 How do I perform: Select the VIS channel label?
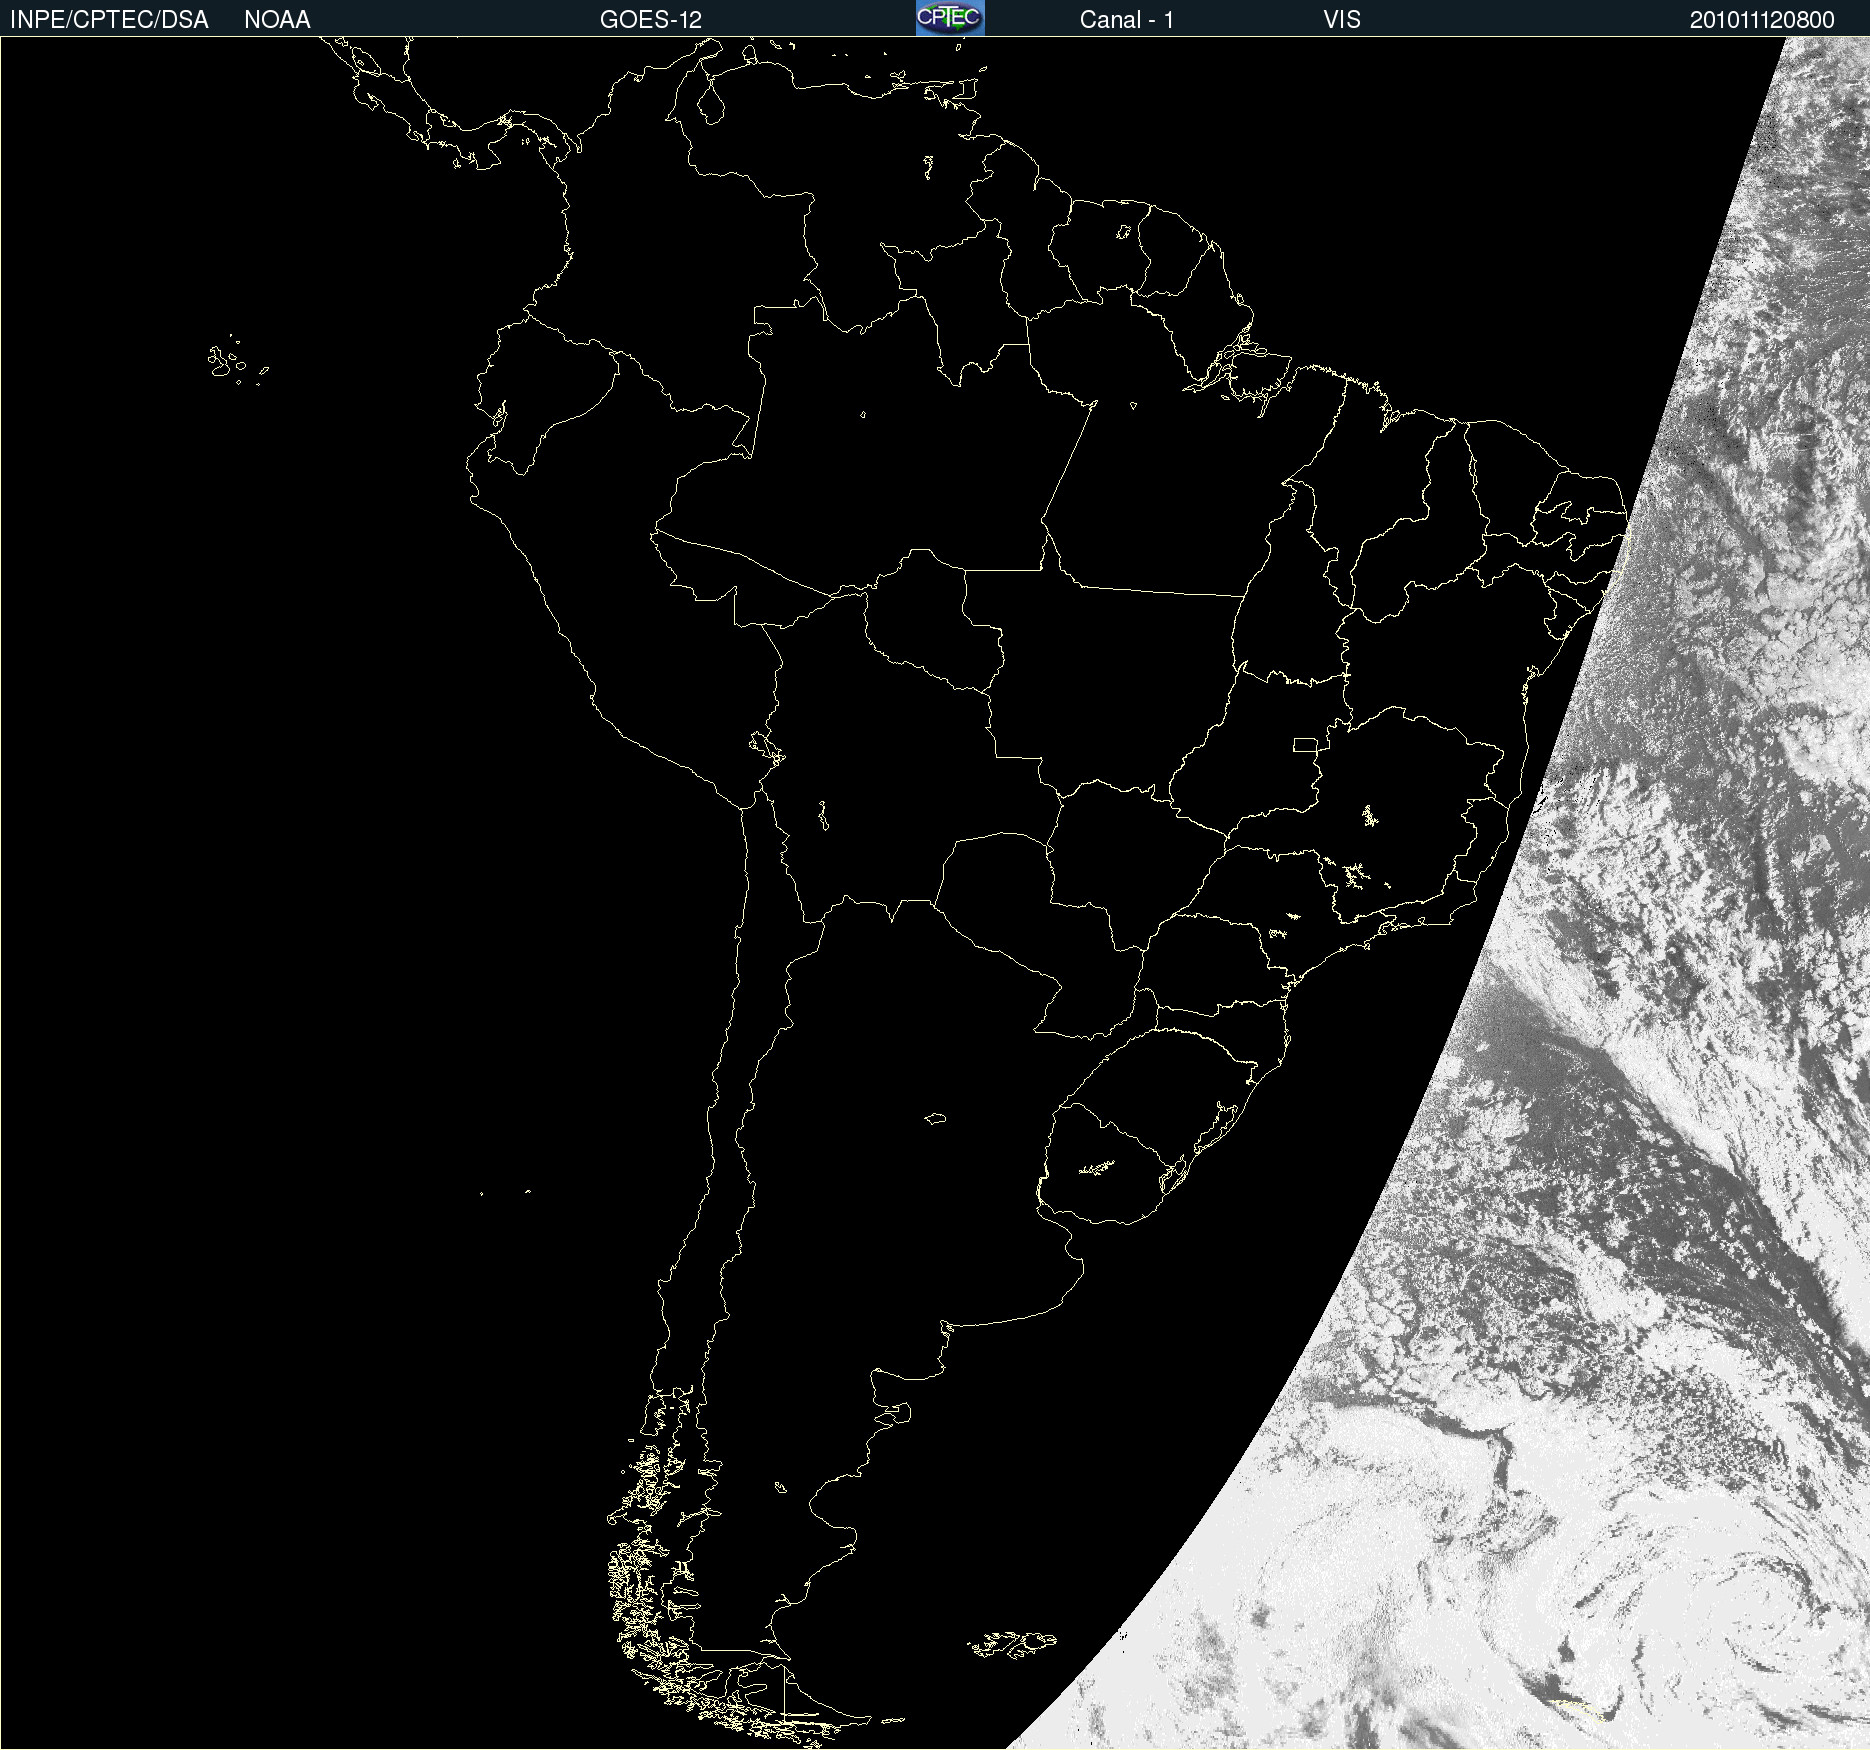click(x=1342, y=20)
